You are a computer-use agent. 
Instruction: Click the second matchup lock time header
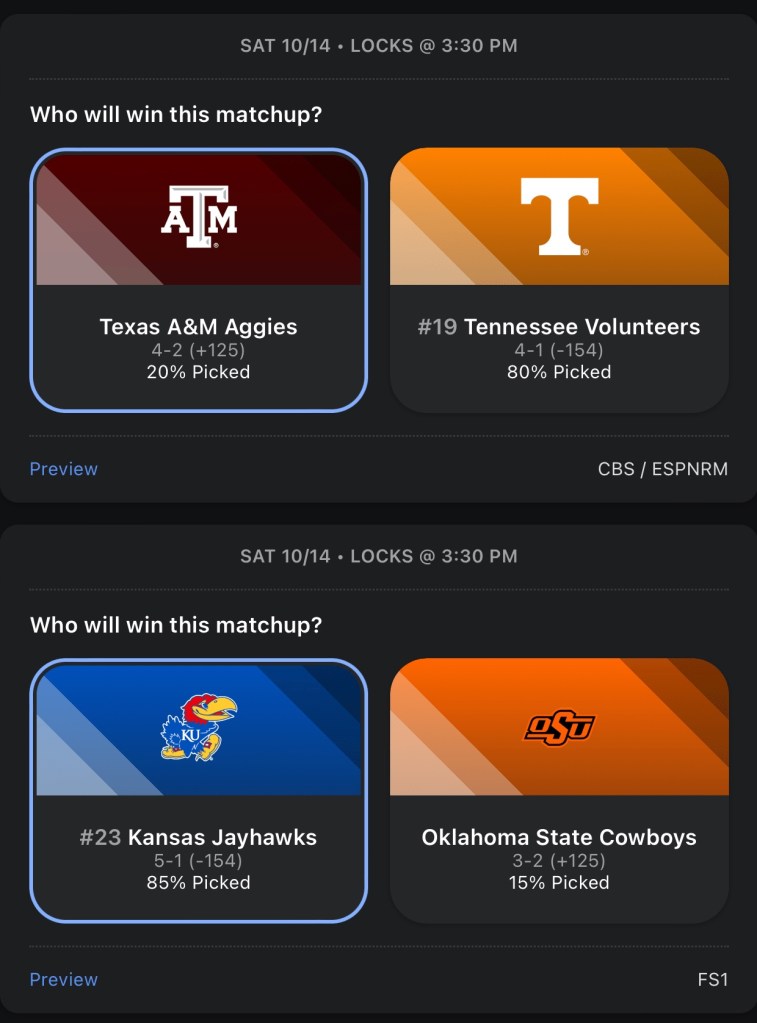click(379, 556)
